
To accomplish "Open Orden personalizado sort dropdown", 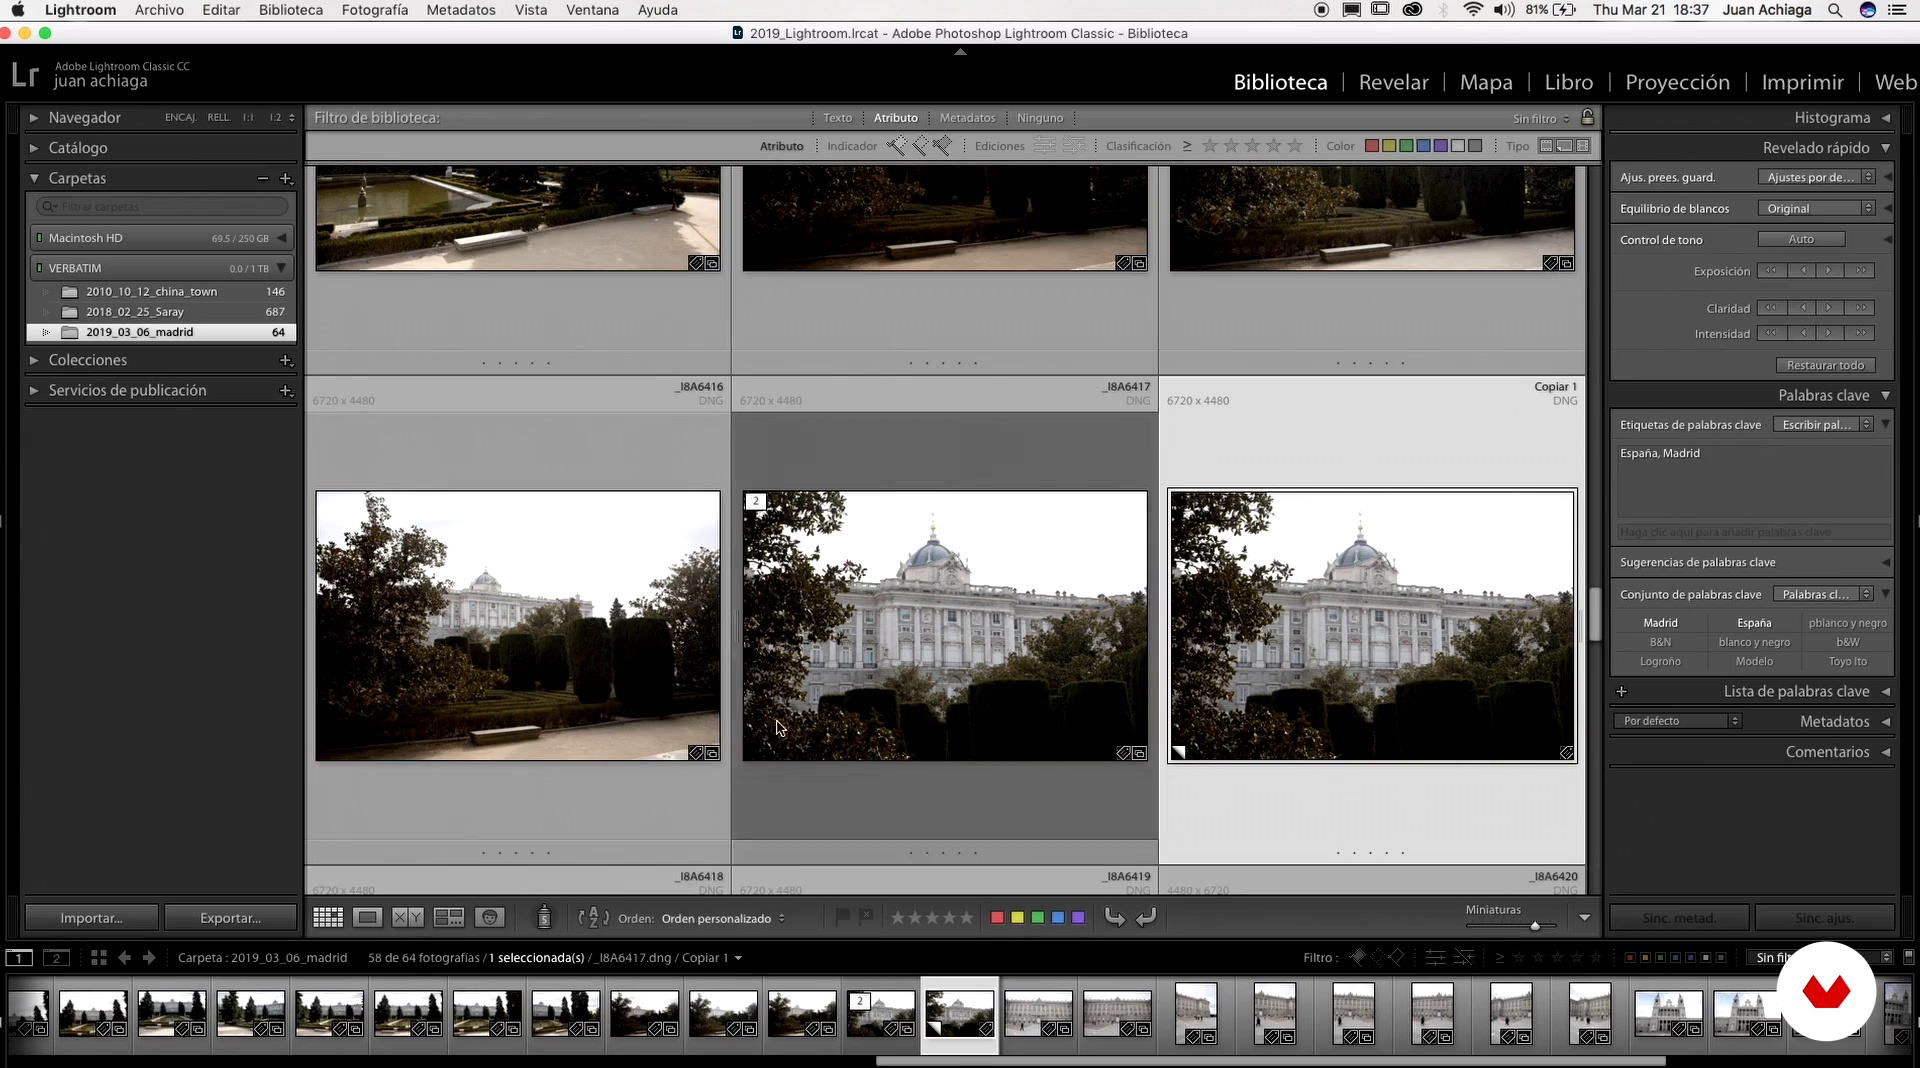I will (x=722, y=918).
